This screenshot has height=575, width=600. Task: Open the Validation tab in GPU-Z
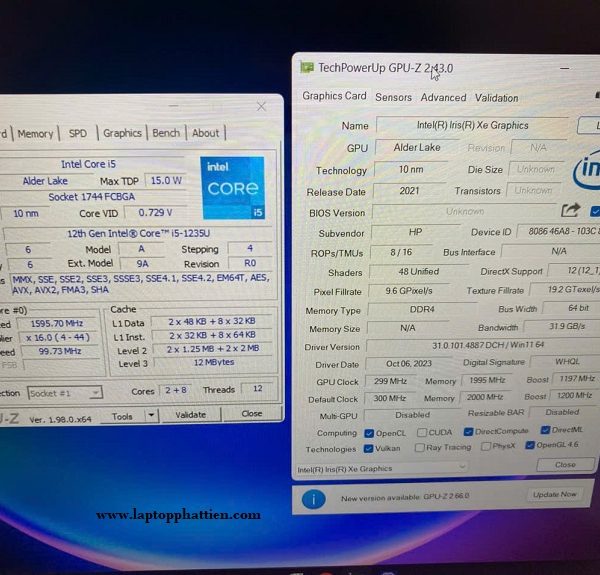[x=496, y=98]
